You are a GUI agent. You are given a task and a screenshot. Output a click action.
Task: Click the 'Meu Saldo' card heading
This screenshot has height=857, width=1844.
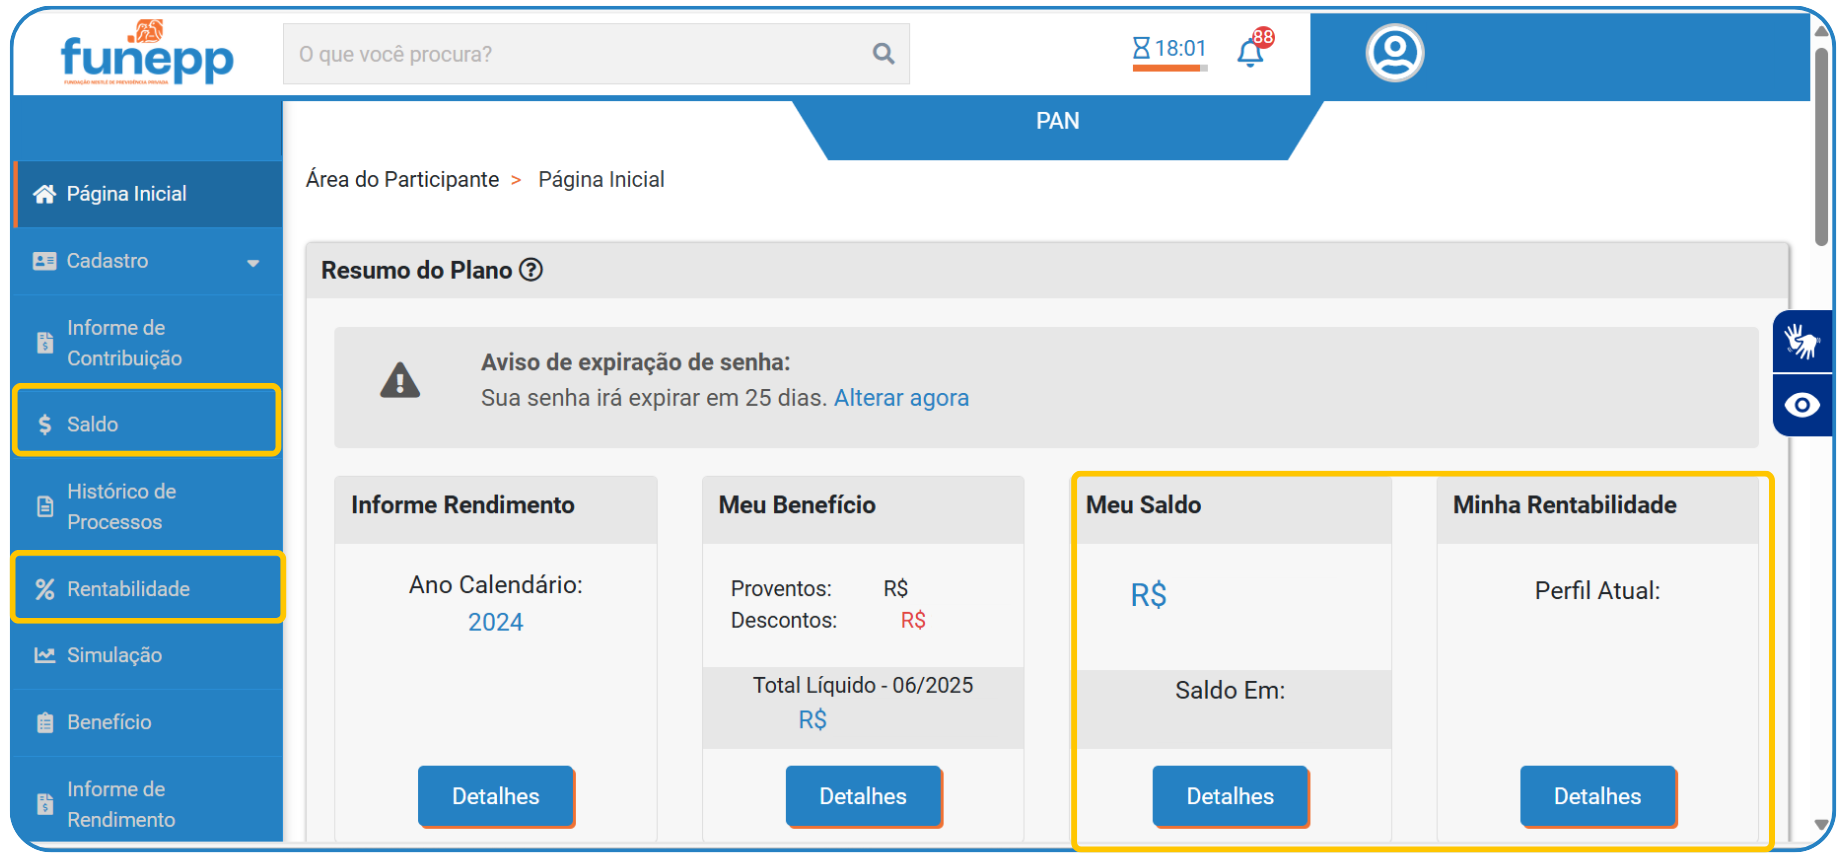coord(1143,505)
